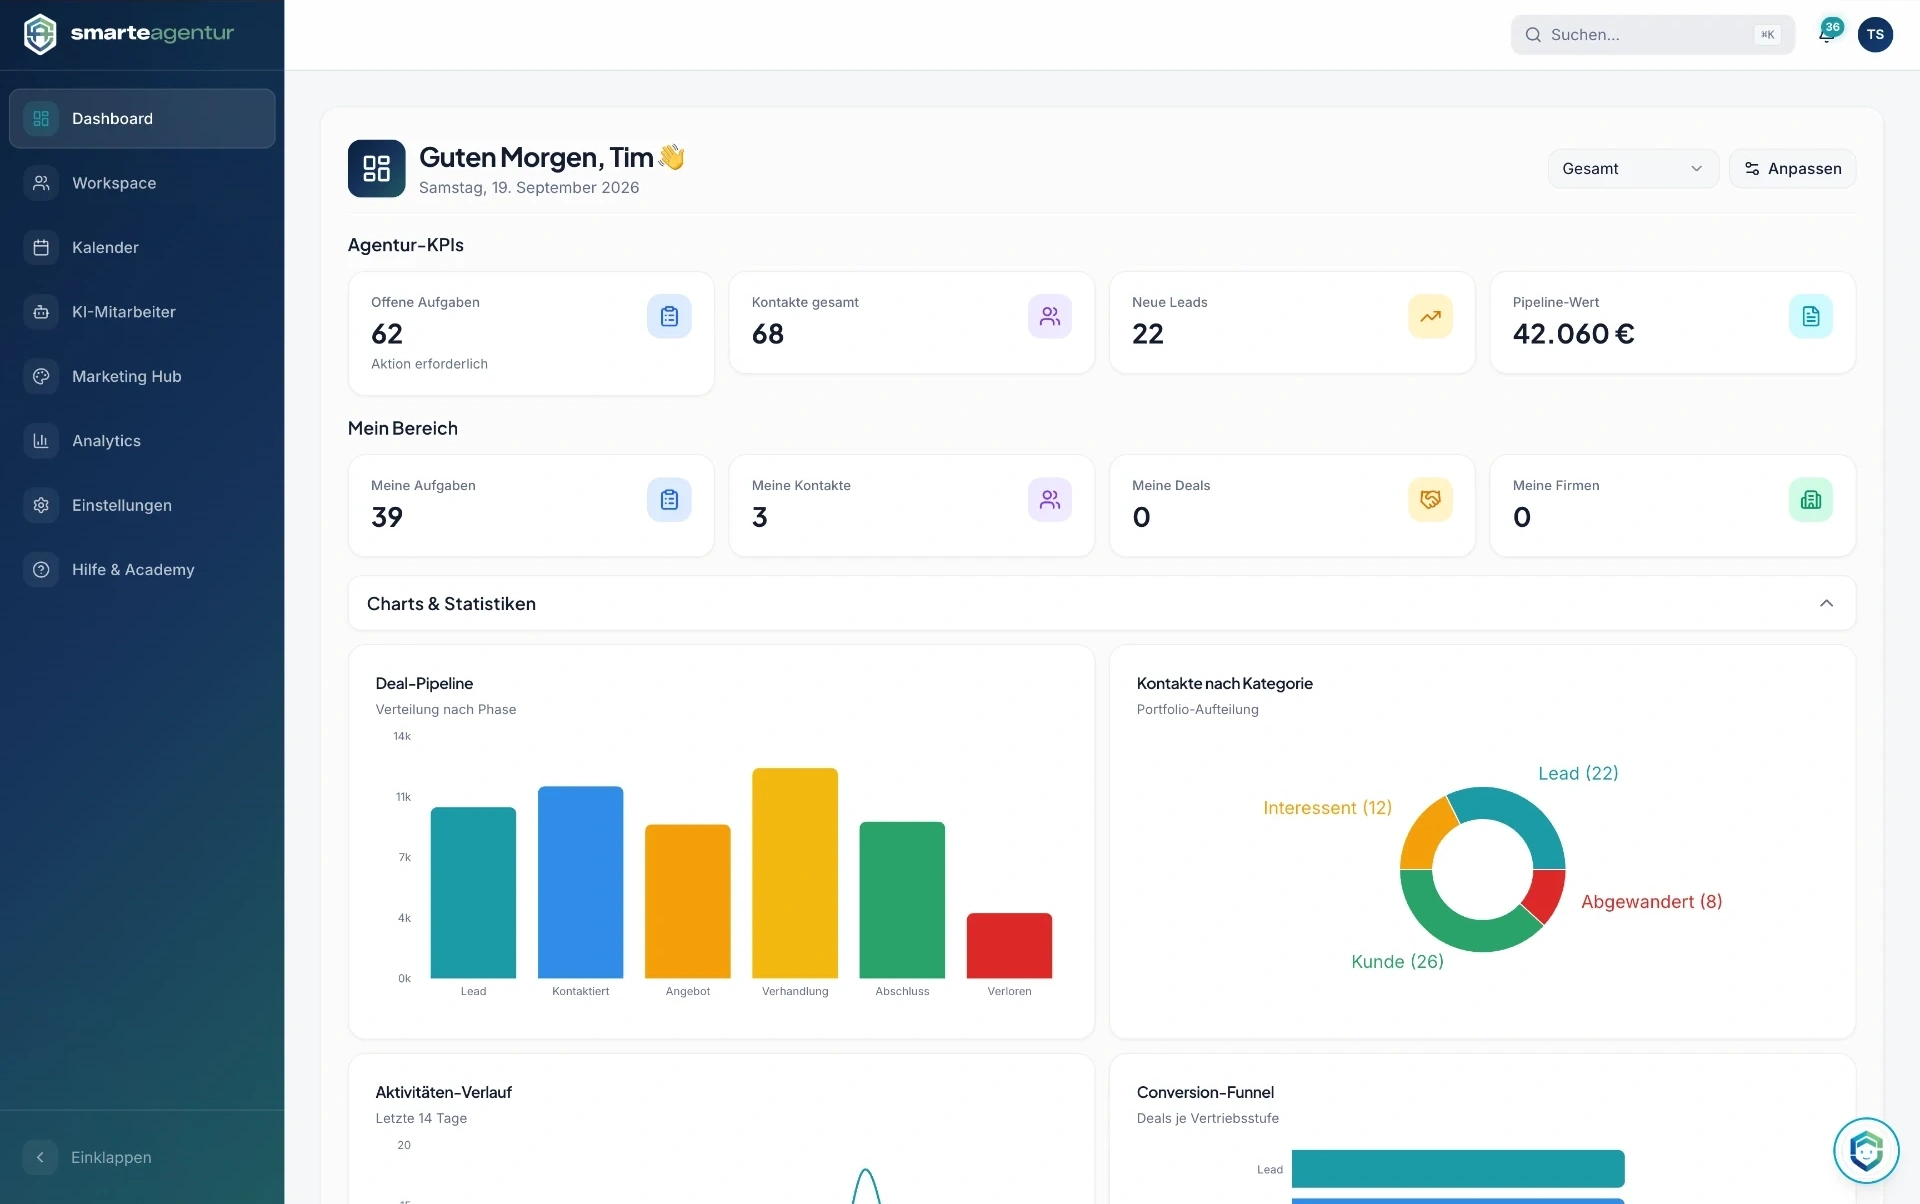Open Einstellungen in the sidebar

coord(142,505)
